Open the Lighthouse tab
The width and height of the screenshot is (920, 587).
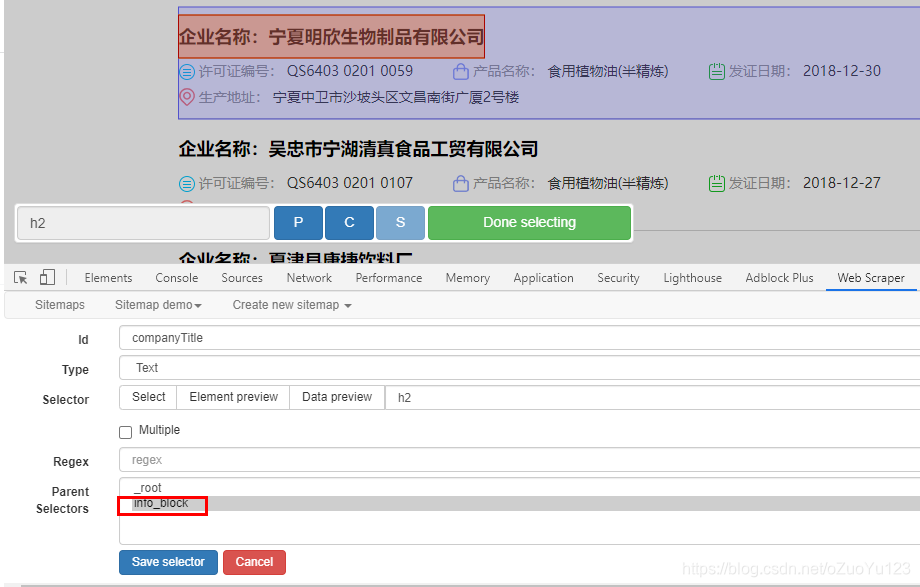pos(692,278)
